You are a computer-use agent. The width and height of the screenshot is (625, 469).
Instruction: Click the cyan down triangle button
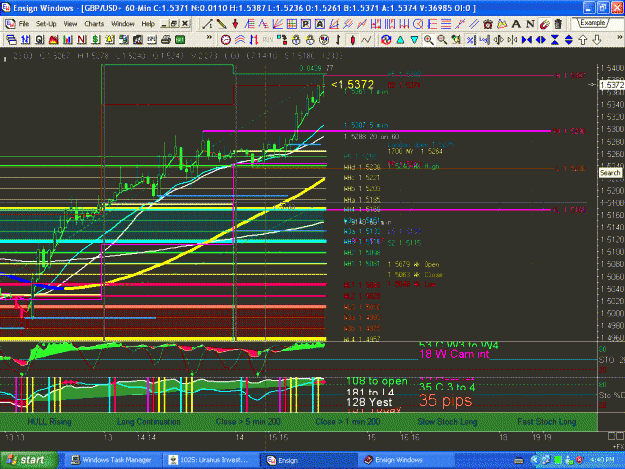click(415, 40)
